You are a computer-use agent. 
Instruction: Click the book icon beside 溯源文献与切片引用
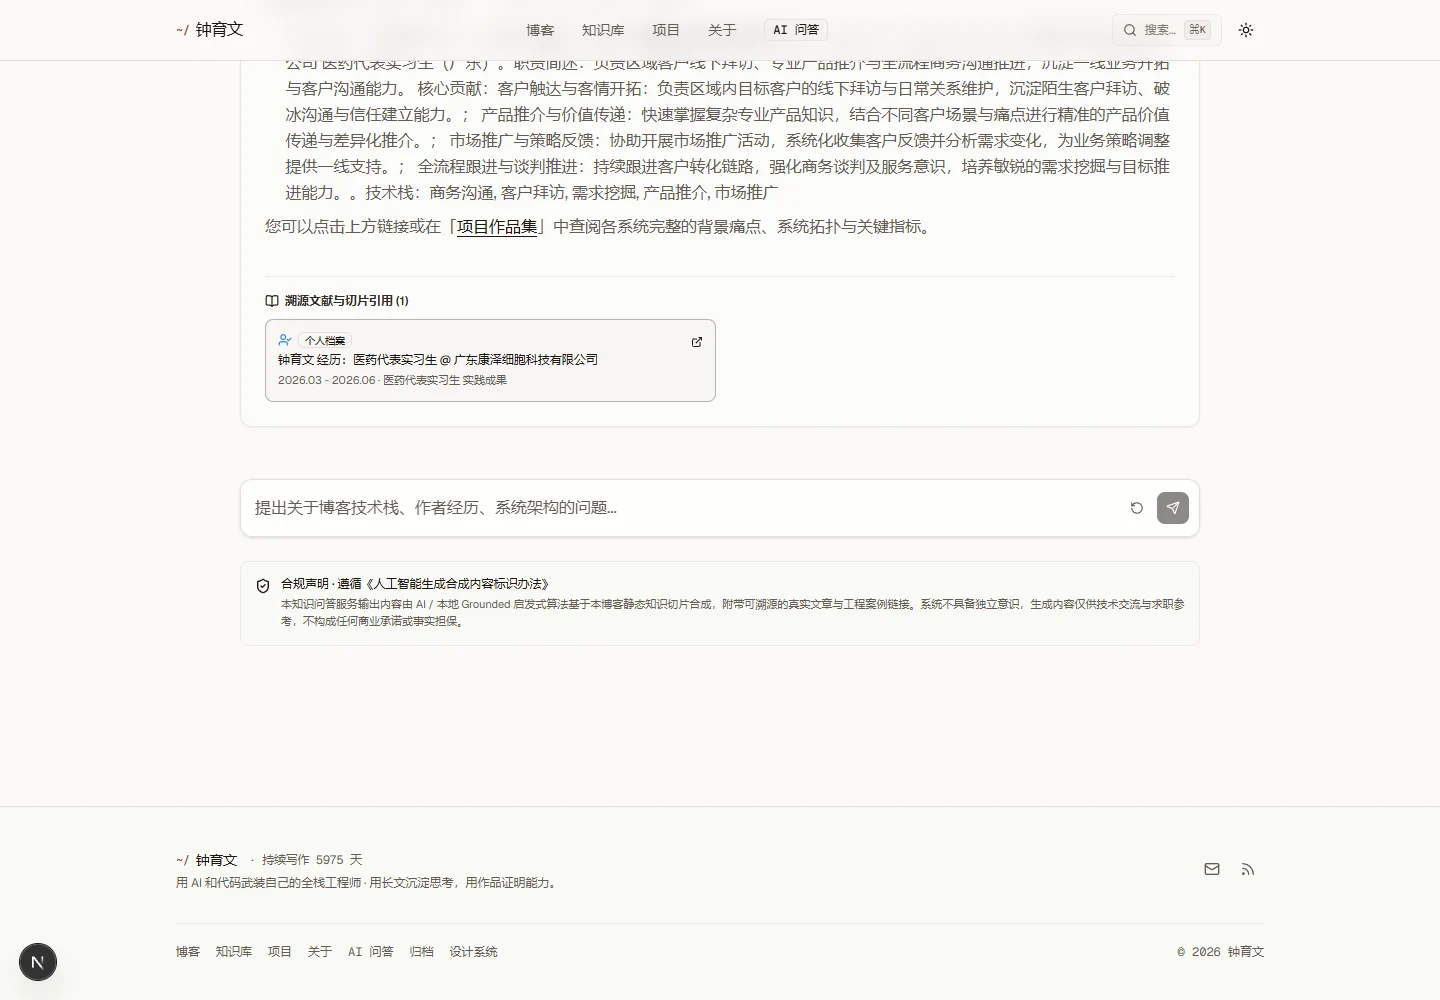(272, 301)
